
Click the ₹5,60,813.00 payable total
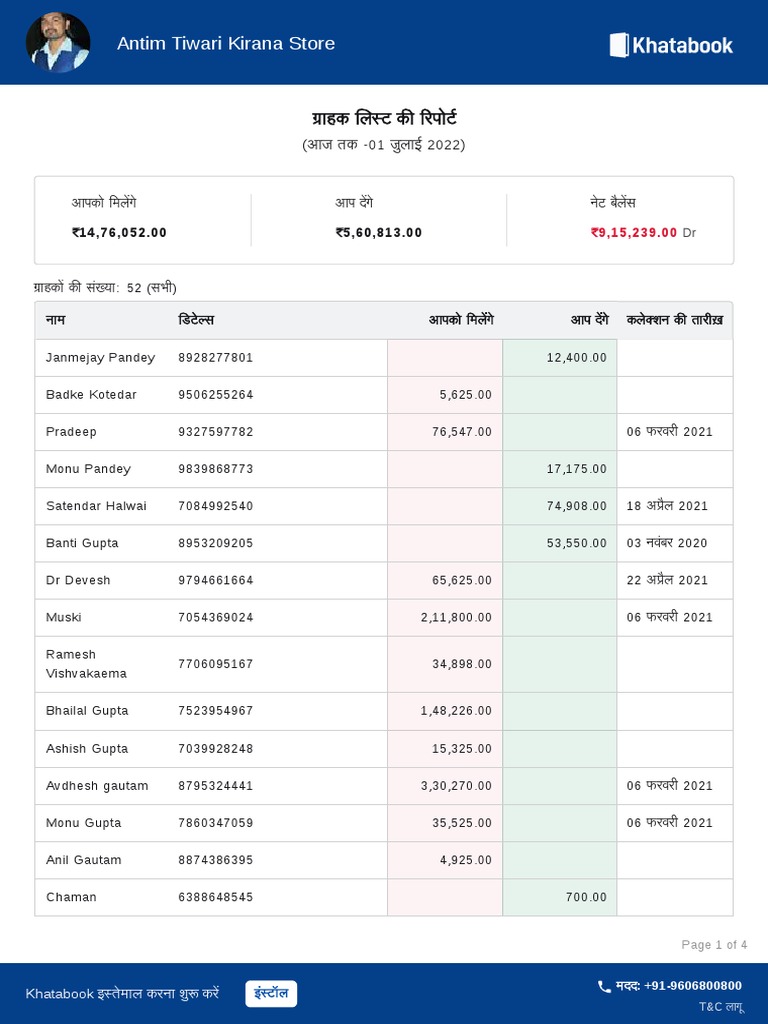[379, 232]
